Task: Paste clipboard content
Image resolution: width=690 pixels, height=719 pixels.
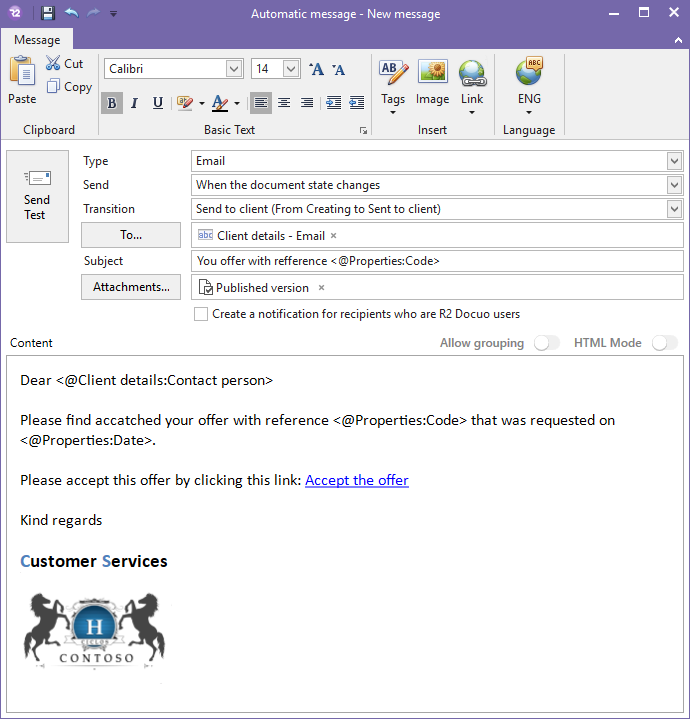Action: click(22, 79)
